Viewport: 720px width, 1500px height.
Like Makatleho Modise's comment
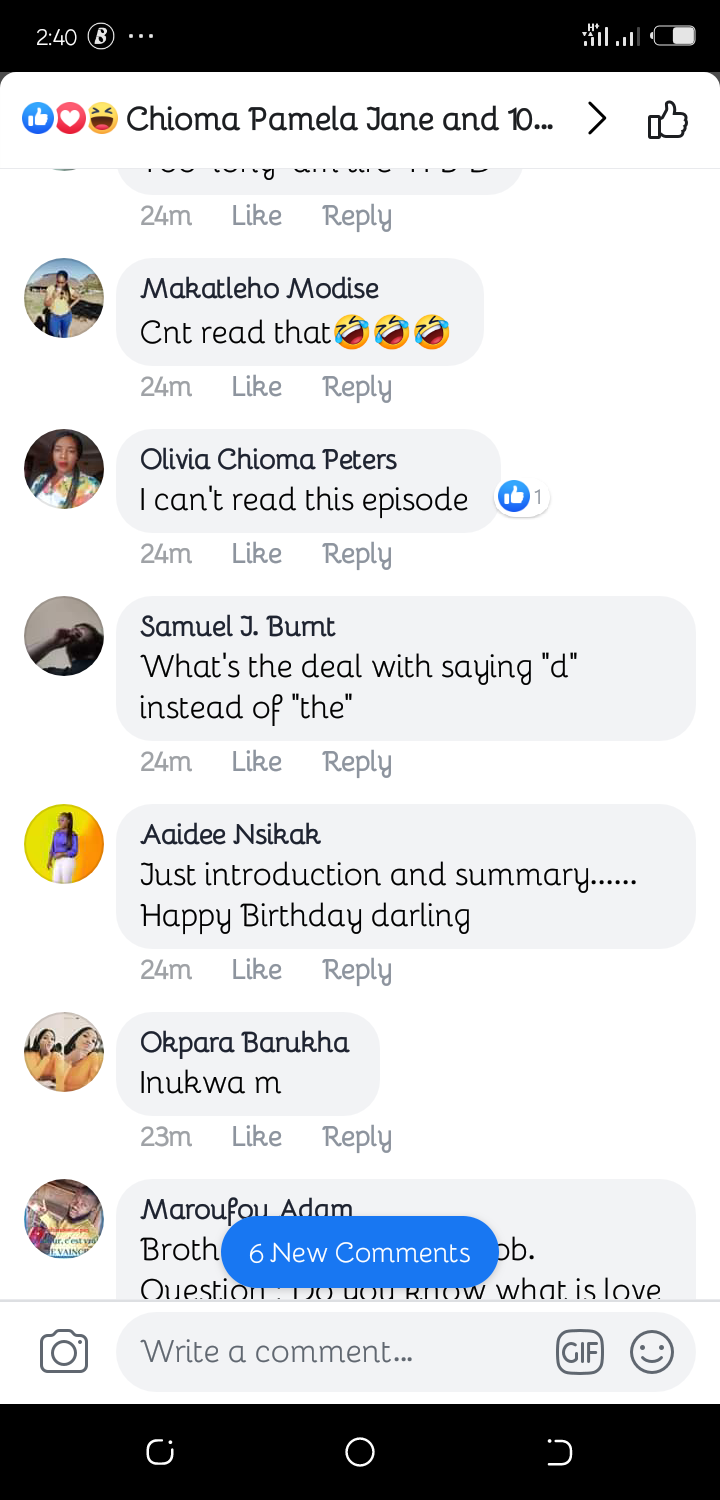(x=256, y=387)
